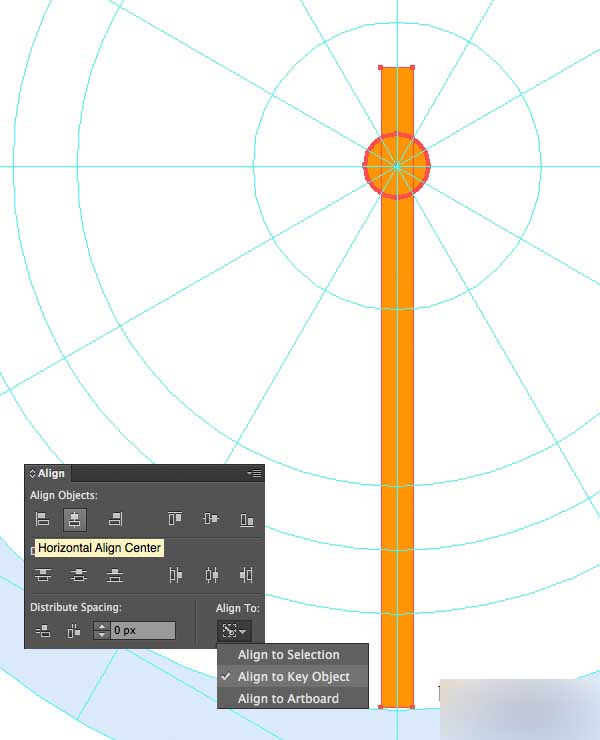Click the Horizontal Distribute Left icon
Screen dimensions: 600x740
click(175, 575)
